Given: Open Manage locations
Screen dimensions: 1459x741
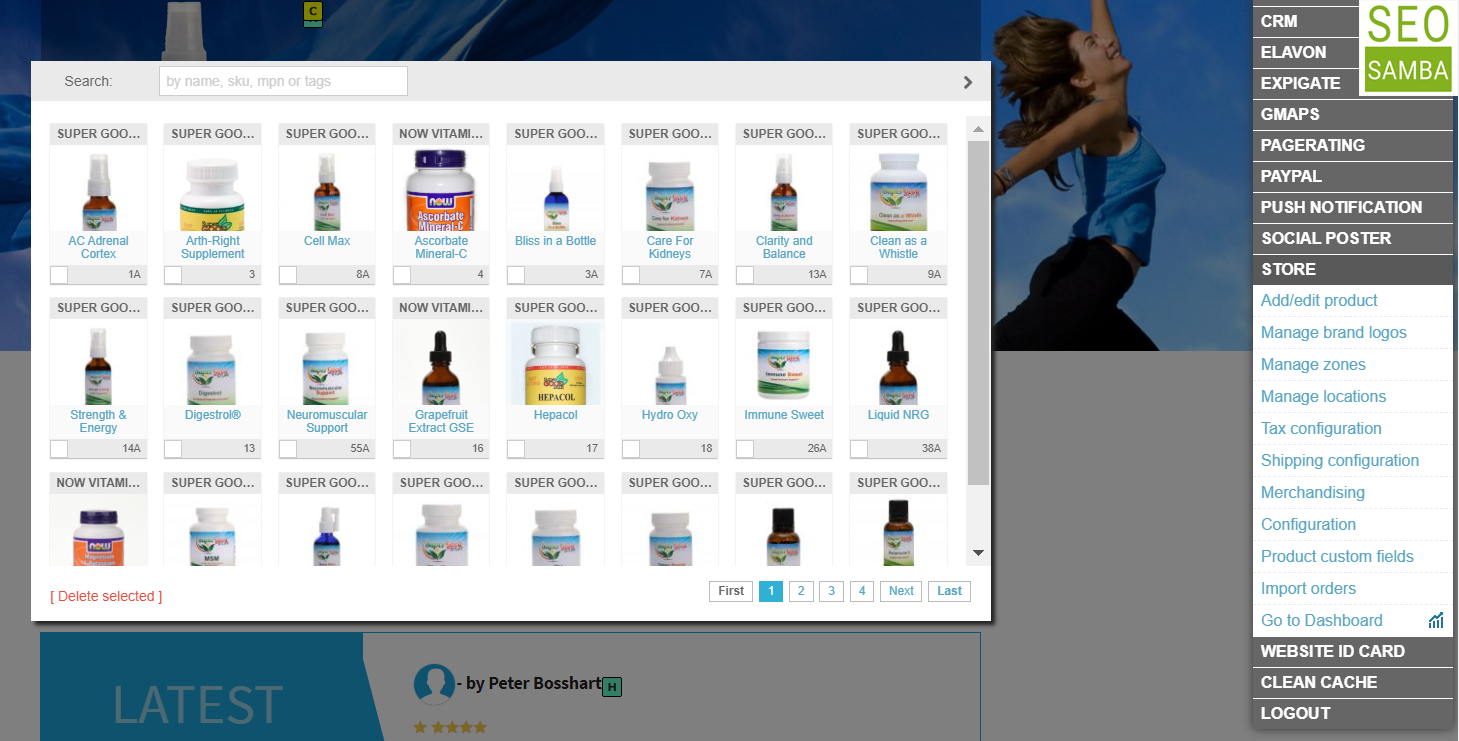Looking at the screenshot, I should [1323, 397].
